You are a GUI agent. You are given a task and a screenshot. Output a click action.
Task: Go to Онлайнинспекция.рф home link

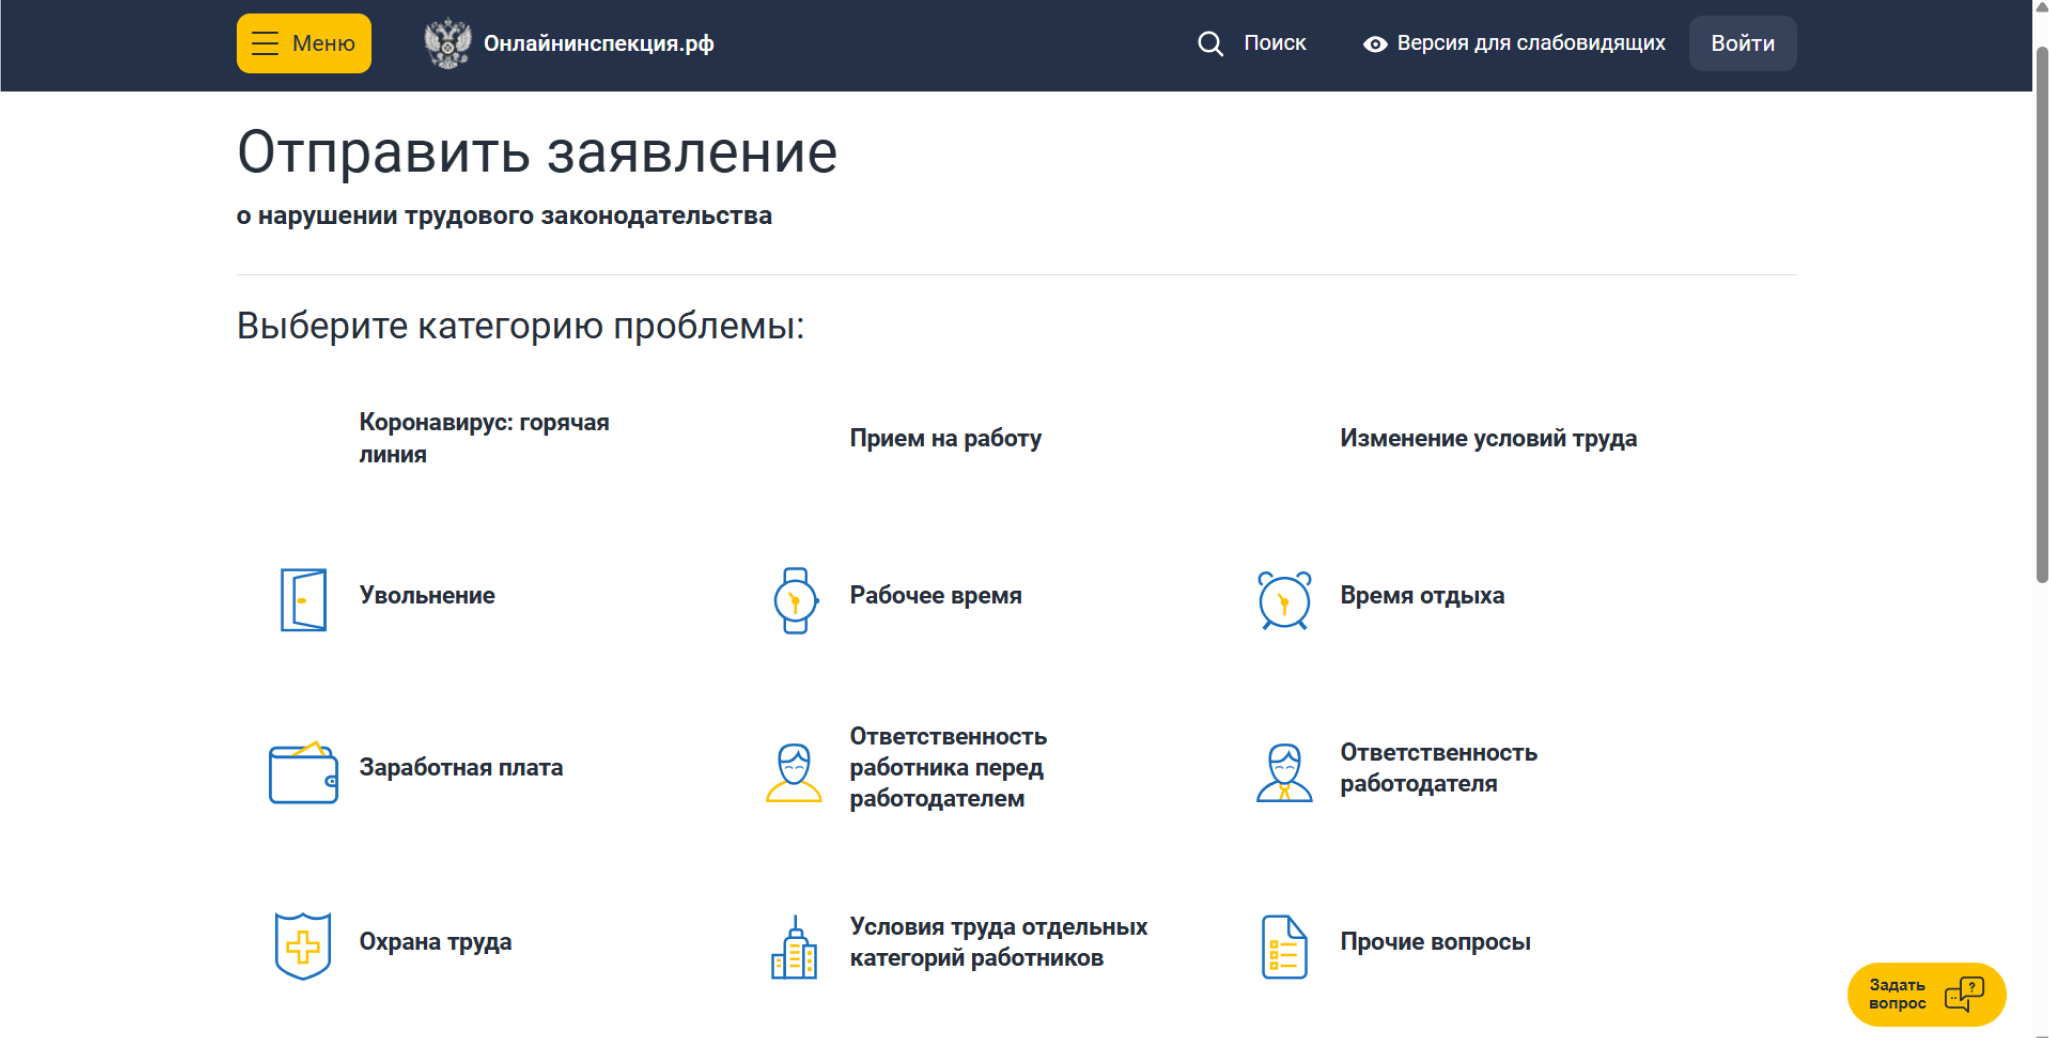coord(598,43)
